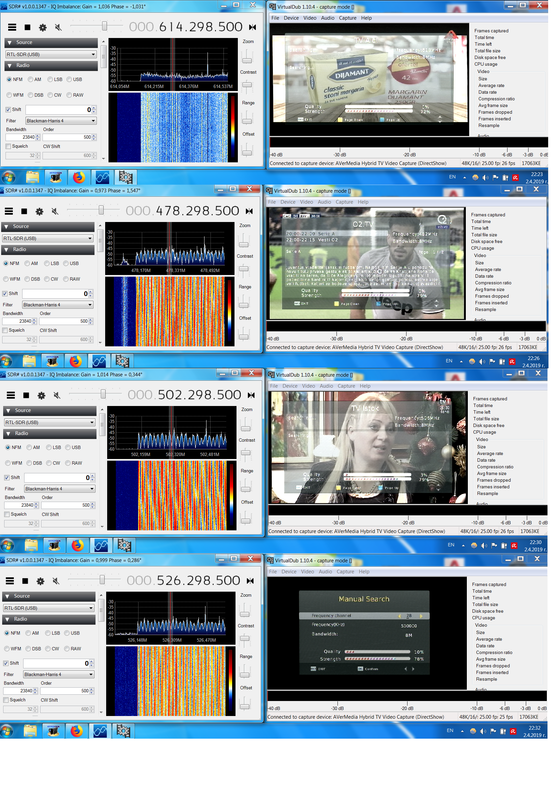Open Video menu in topmost VirtualDub window

click(310, 18)
